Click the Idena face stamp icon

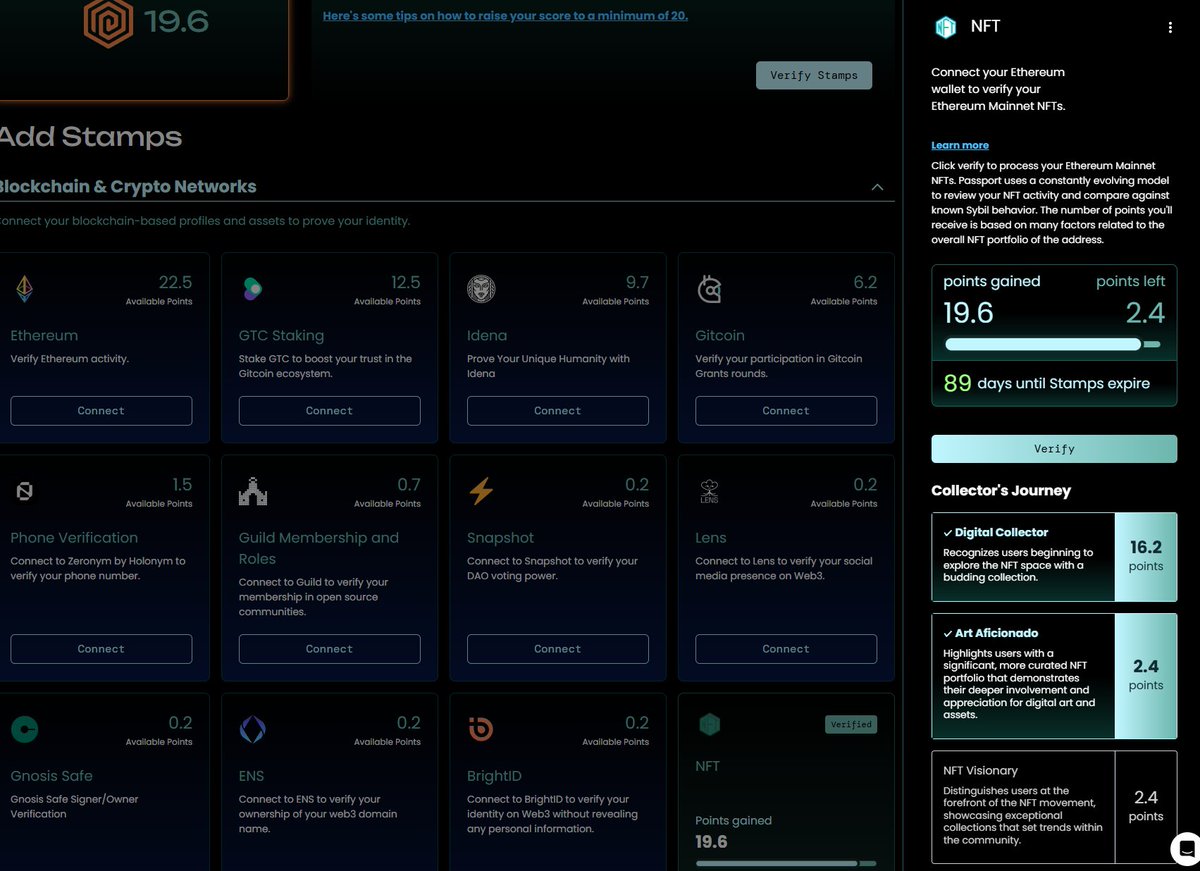[481, 290]
